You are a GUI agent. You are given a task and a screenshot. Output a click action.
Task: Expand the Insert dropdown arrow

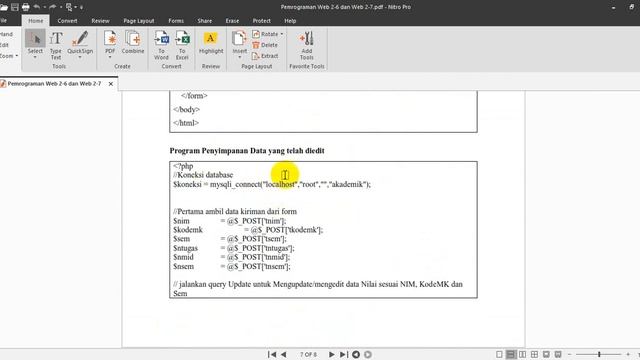click(x=240, y=57)
